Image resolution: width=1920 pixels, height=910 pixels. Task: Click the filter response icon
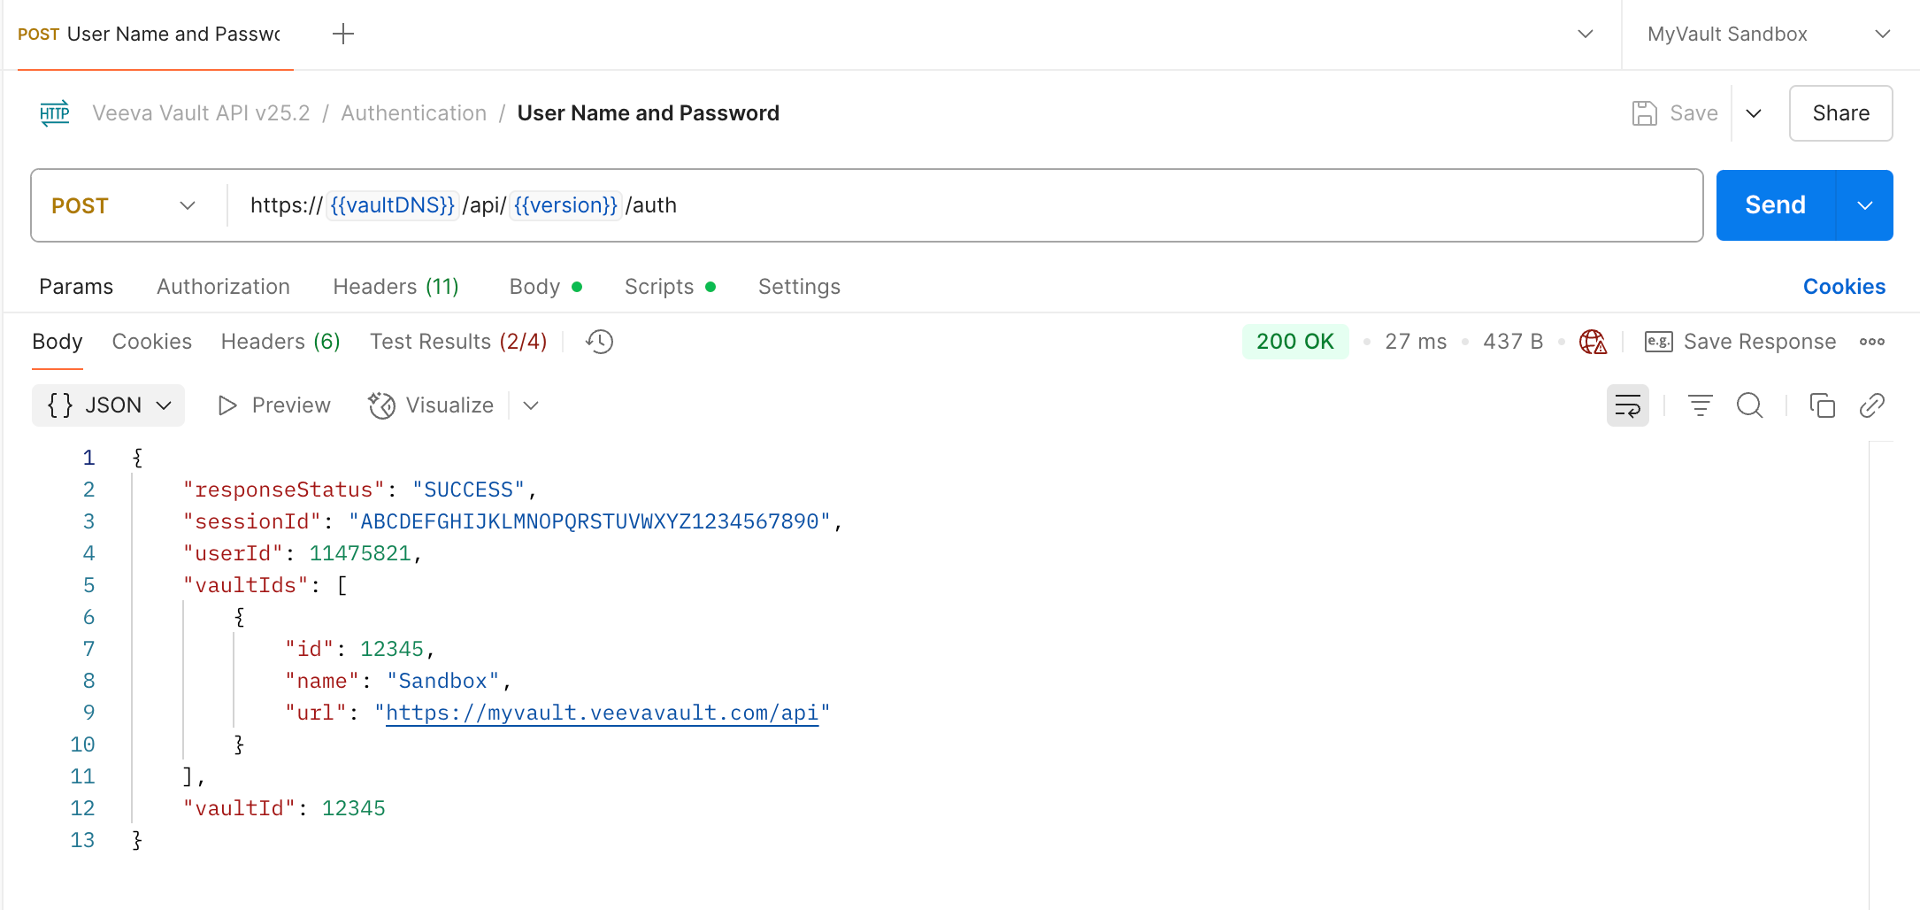click(x=1699, y=406)
